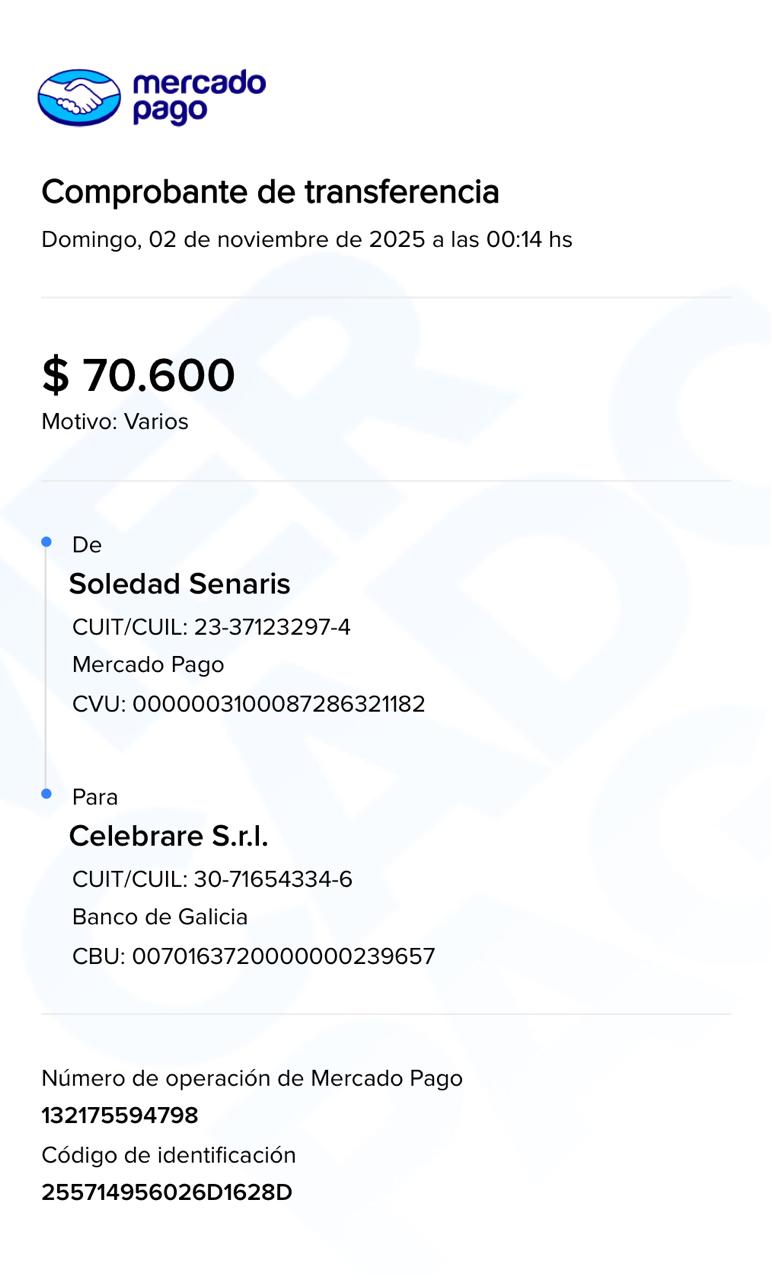This screenshot has height=1280, width=772.
Task: Click the Mercado Pago wordmark text
Action: (x=198, y=97)
